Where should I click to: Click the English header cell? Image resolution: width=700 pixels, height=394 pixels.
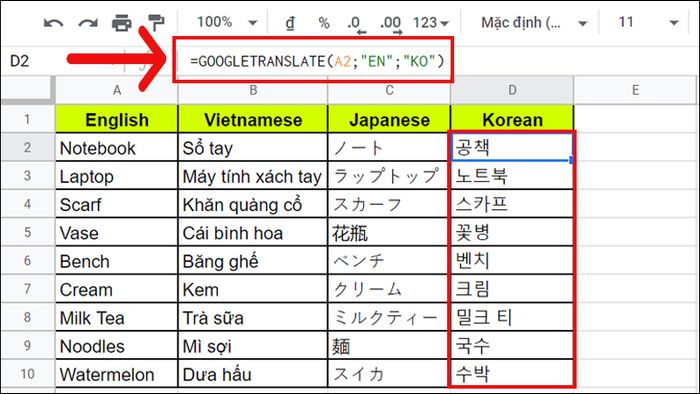tap(117, 119)
